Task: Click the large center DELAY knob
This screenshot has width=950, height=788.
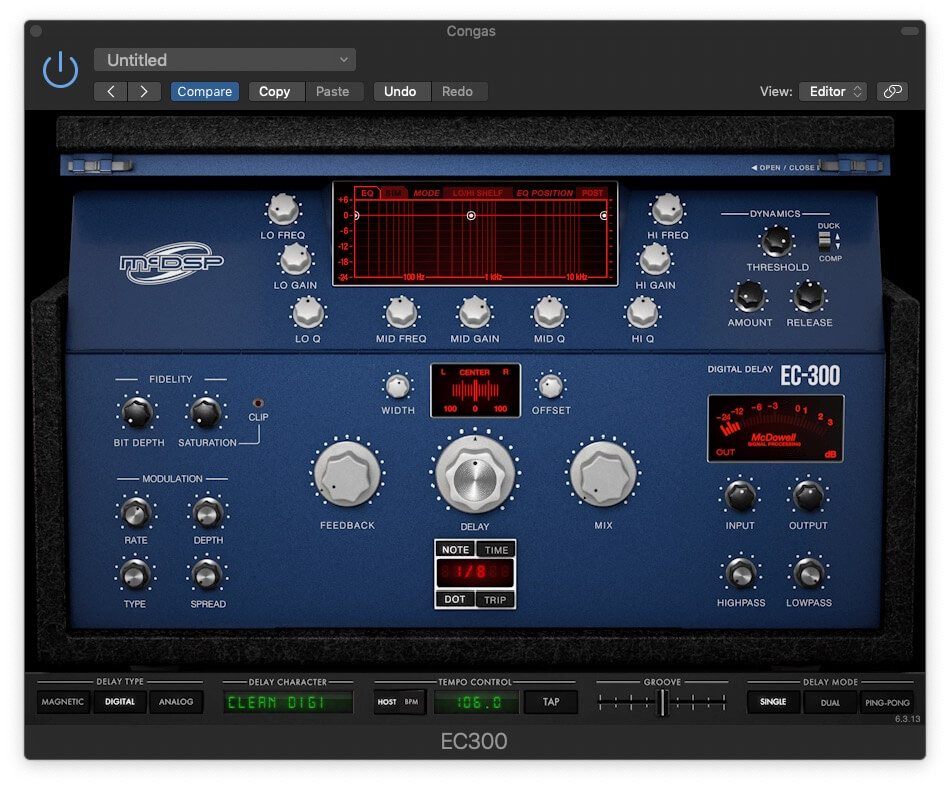Action: [x=475, y=475]
